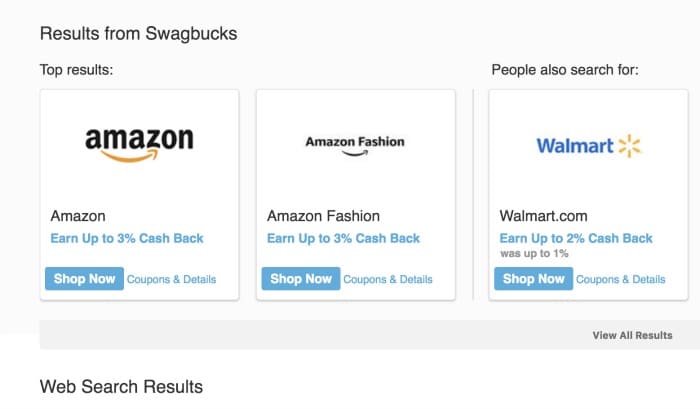
Task: Open Coupons & Details for Walmart.com
Action: coord(621,280)
